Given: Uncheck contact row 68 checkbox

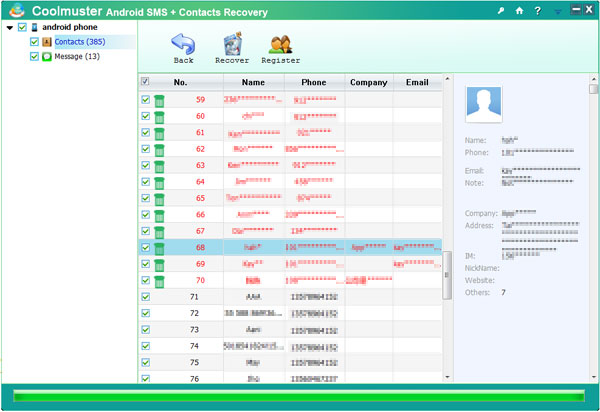Looking at the screenshot, I should 145,248.
